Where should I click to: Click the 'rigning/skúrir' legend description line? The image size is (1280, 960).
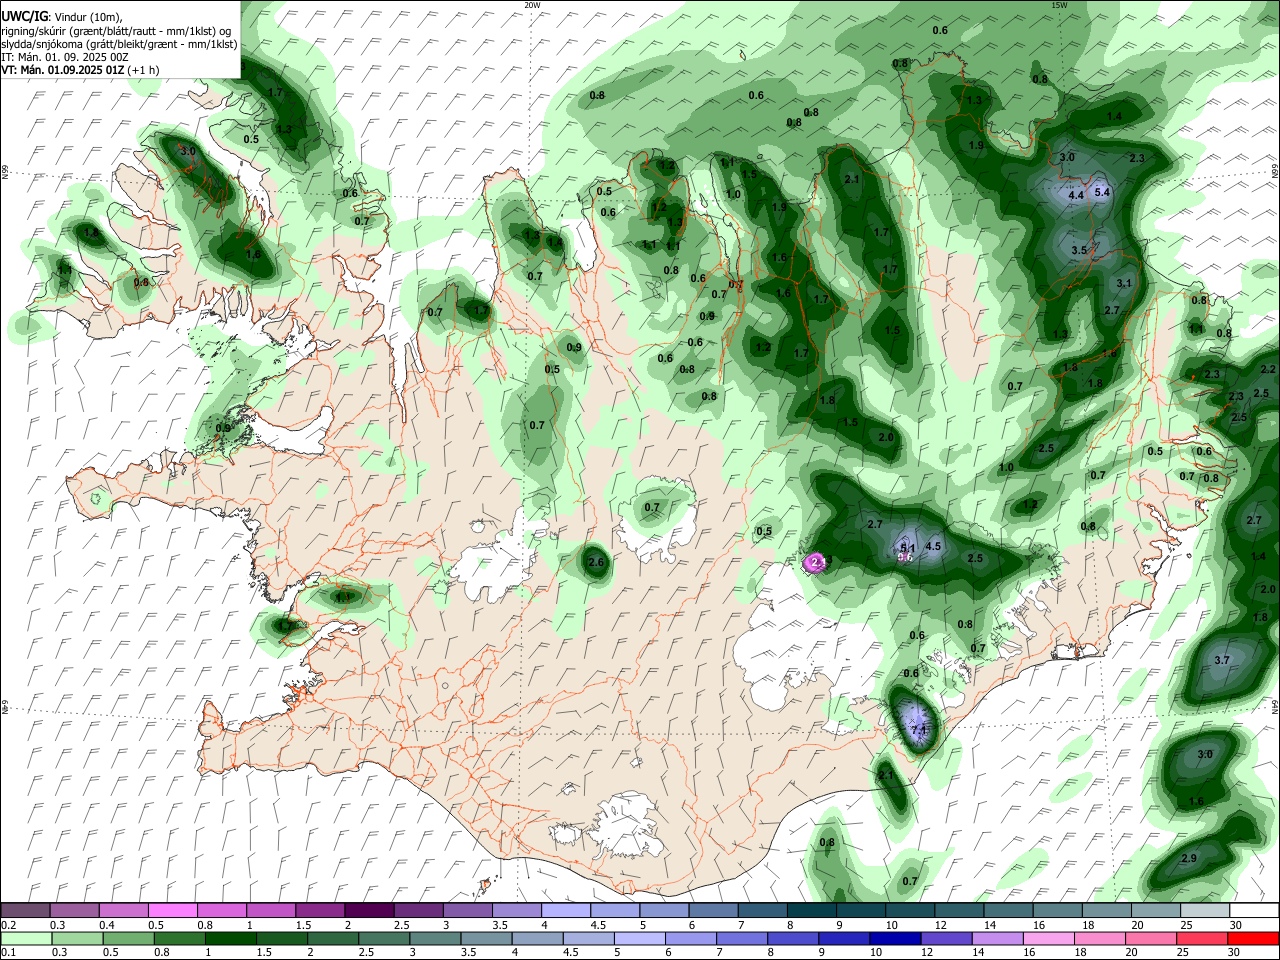coord(117,30)
